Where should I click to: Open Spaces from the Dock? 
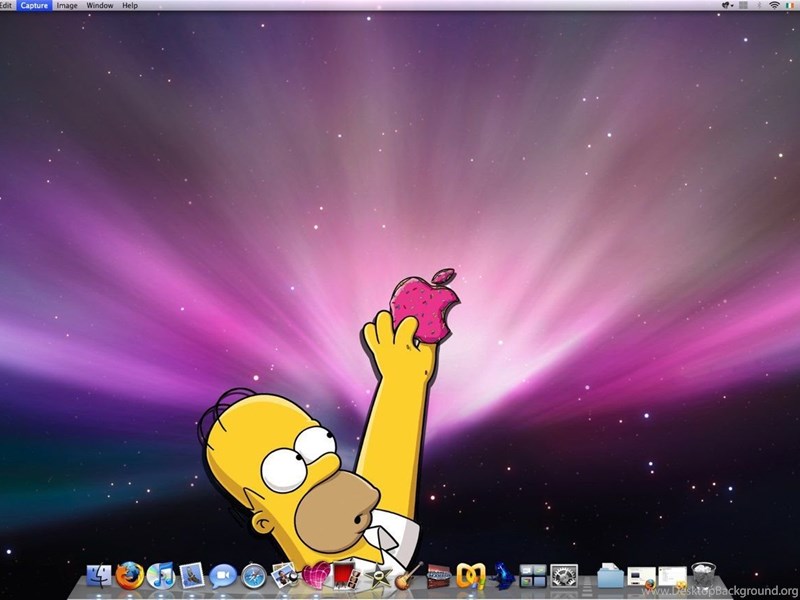pyautogui.click(x=533, y=577)
